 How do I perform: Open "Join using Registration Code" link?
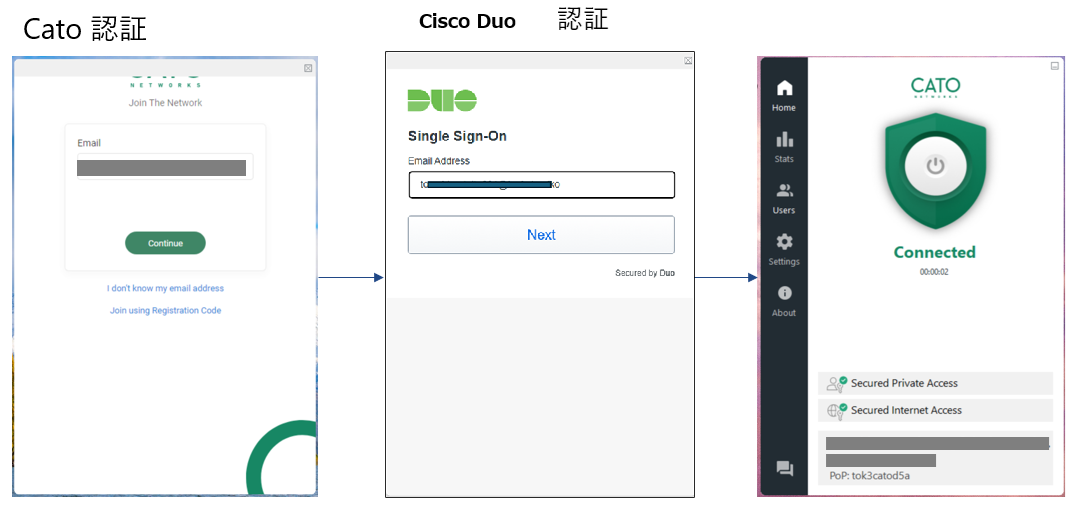165,310
